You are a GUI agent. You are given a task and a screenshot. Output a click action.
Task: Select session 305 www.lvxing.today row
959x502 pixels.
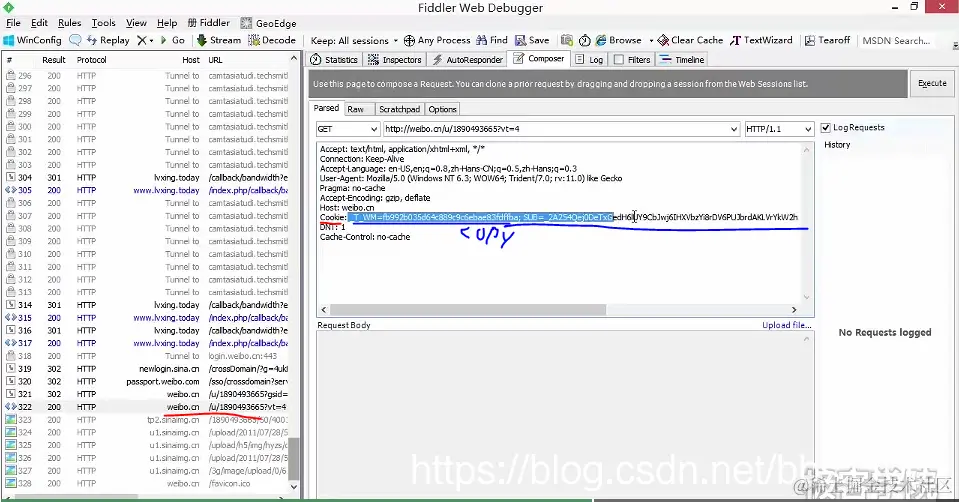[x=146, y=190]
